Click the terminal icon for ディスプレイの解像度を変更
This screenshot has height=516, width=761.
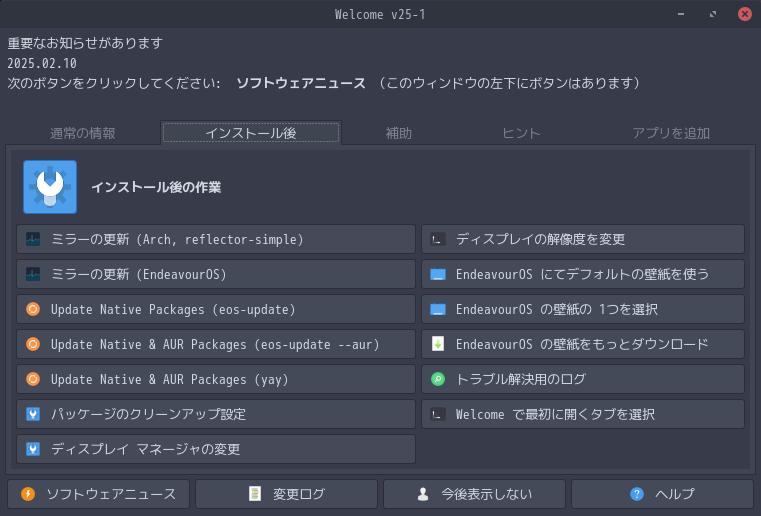point(437,240)
